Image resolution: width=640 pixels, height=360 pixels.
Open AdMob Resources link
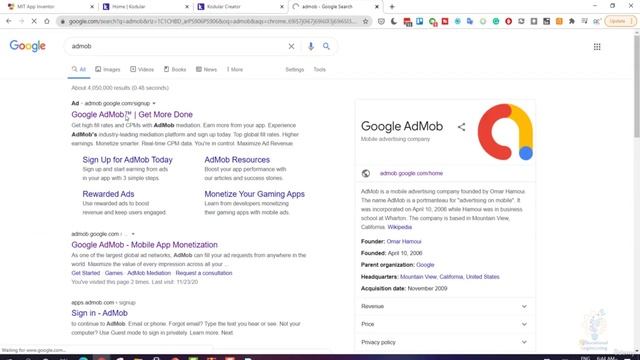[x=237, y=160]
